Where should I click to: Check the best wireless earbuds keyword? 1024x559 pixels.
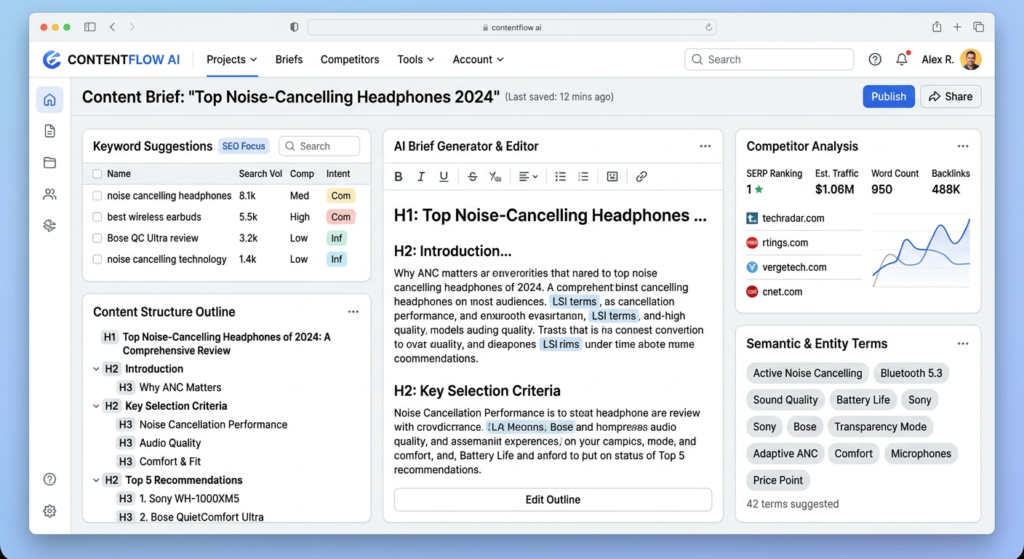pyautogui.click(x=97, y=217)
